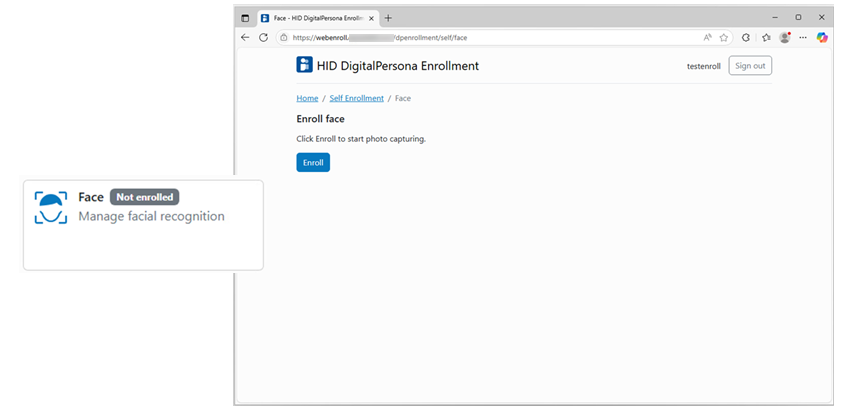Refresh the enrollment page

[264, 37]
